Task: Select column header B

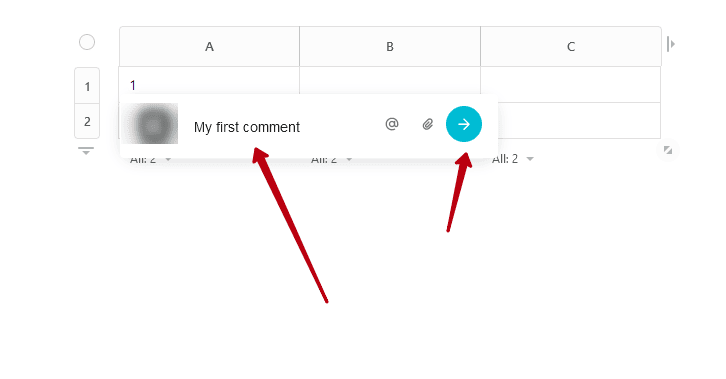Action: 390,46
